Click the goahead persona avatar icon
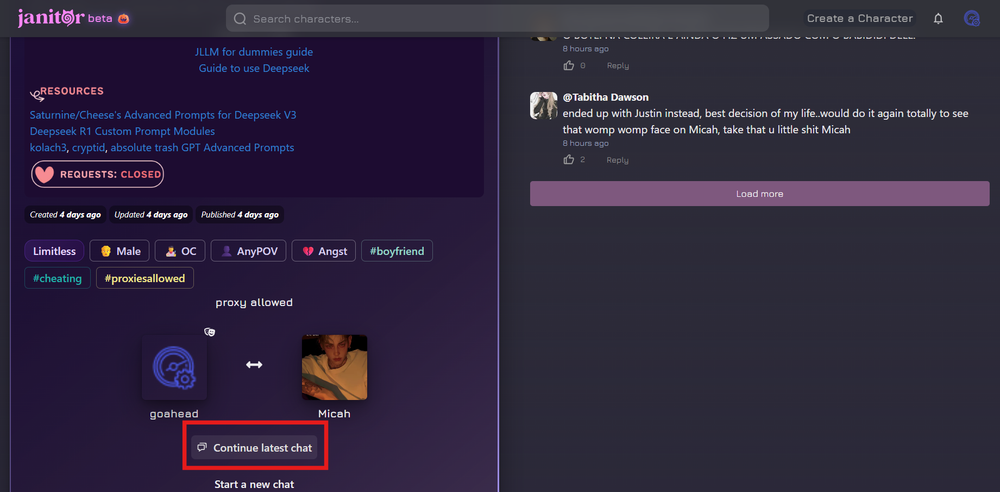Viewport: 1000px width, 492px height. point(174,367)
